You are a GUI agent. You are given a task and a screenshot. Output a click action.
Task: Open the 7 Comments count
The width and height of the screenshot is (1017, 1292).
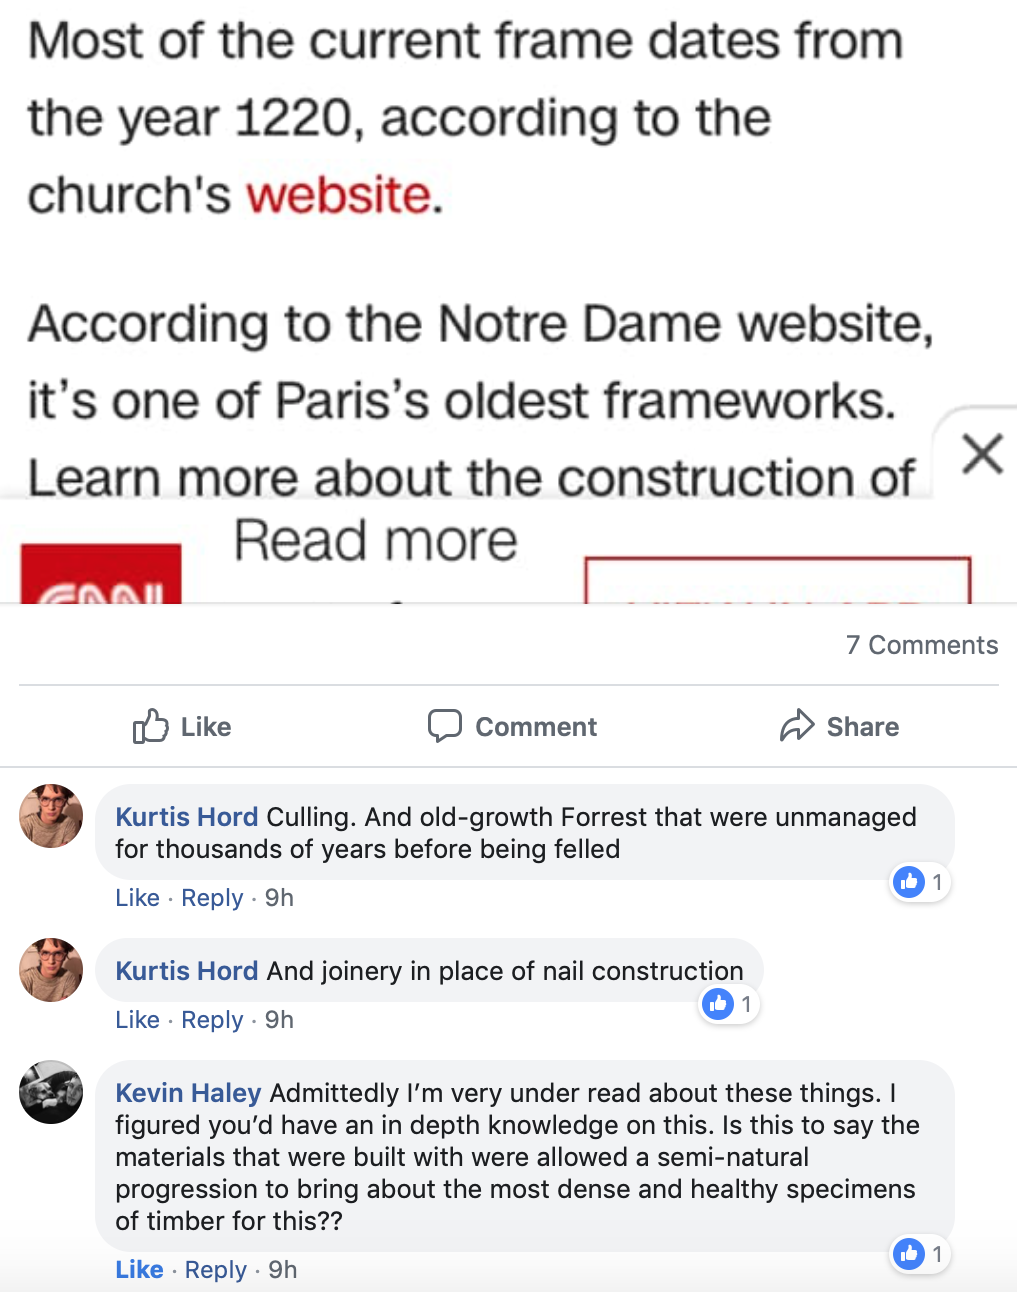[921, 645]
